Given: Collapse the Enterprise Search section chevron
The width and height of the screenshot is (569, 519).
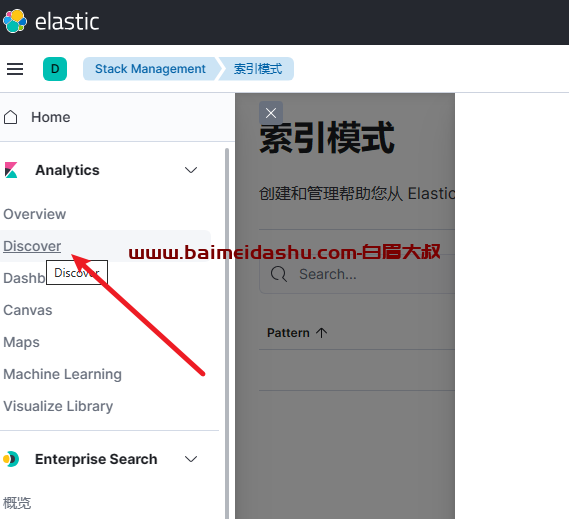Looking at the screenshot, I should (191, 459).
